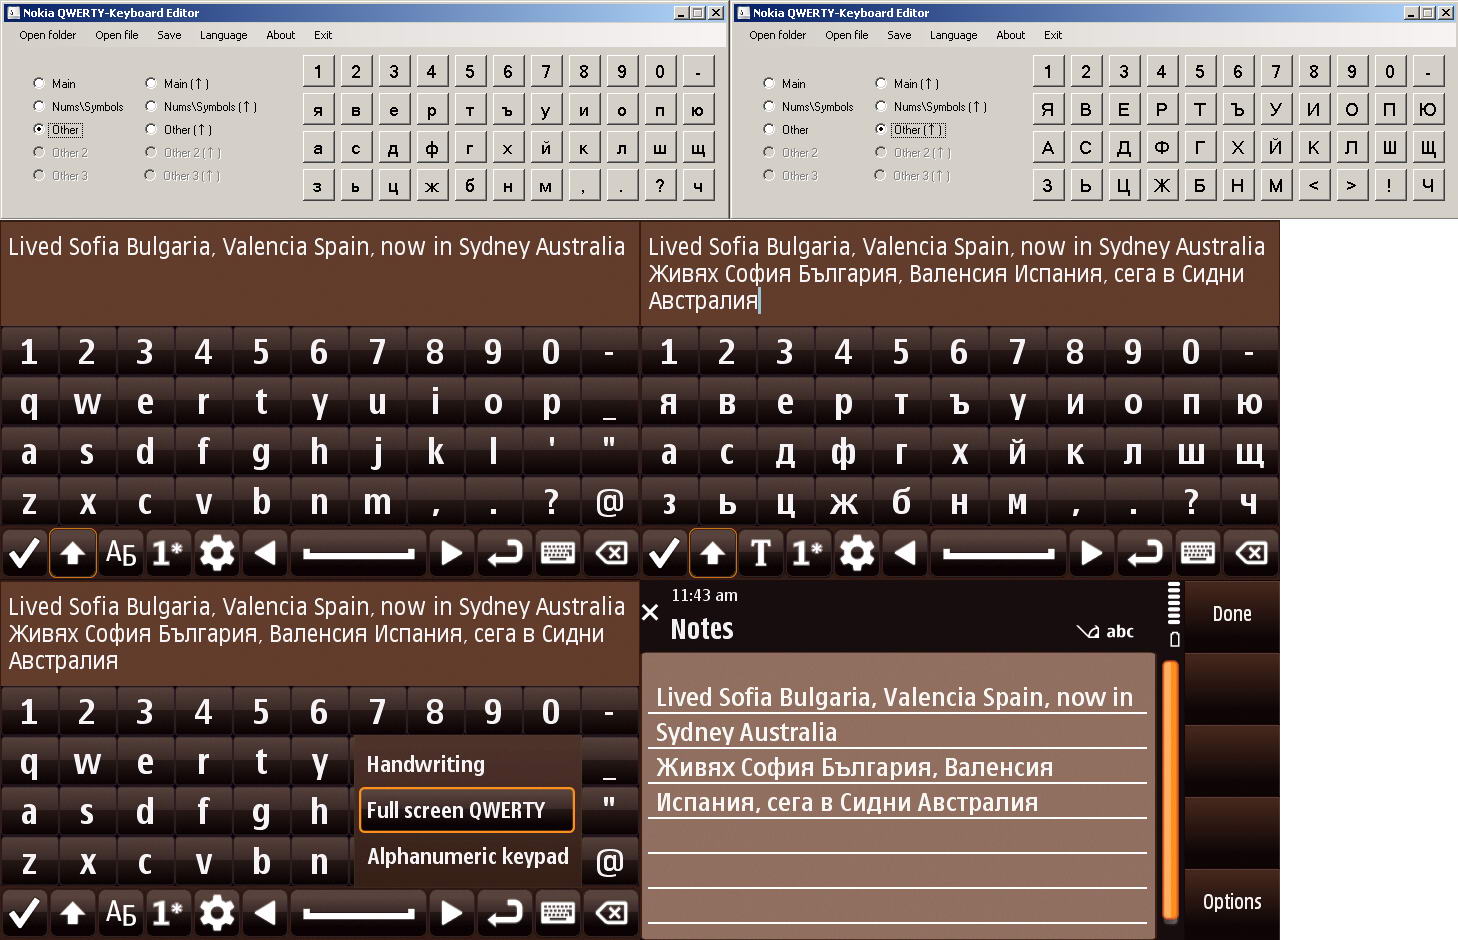Click Exit menu in right editor window

[x=1053, y=35]
